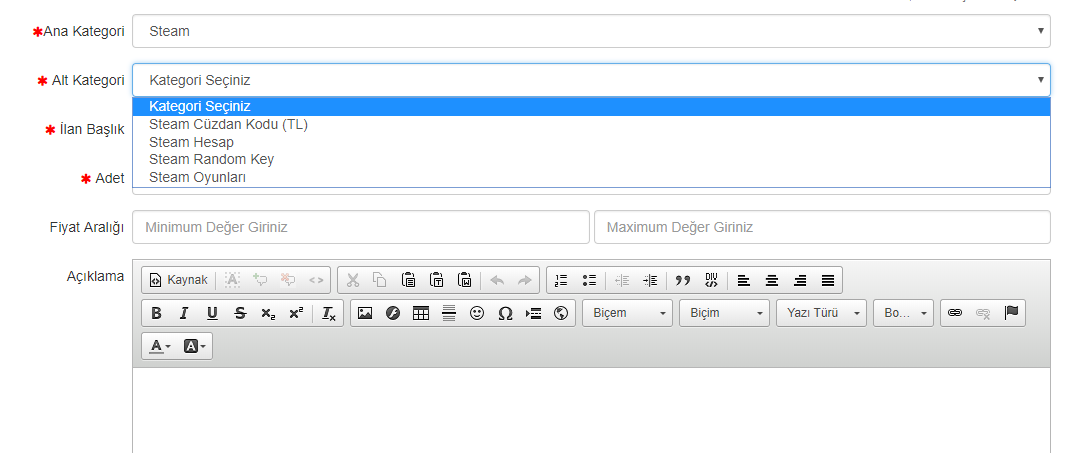1079x453 pixels.
Task: Click the Flash embed icon
Action: point(393,313)
